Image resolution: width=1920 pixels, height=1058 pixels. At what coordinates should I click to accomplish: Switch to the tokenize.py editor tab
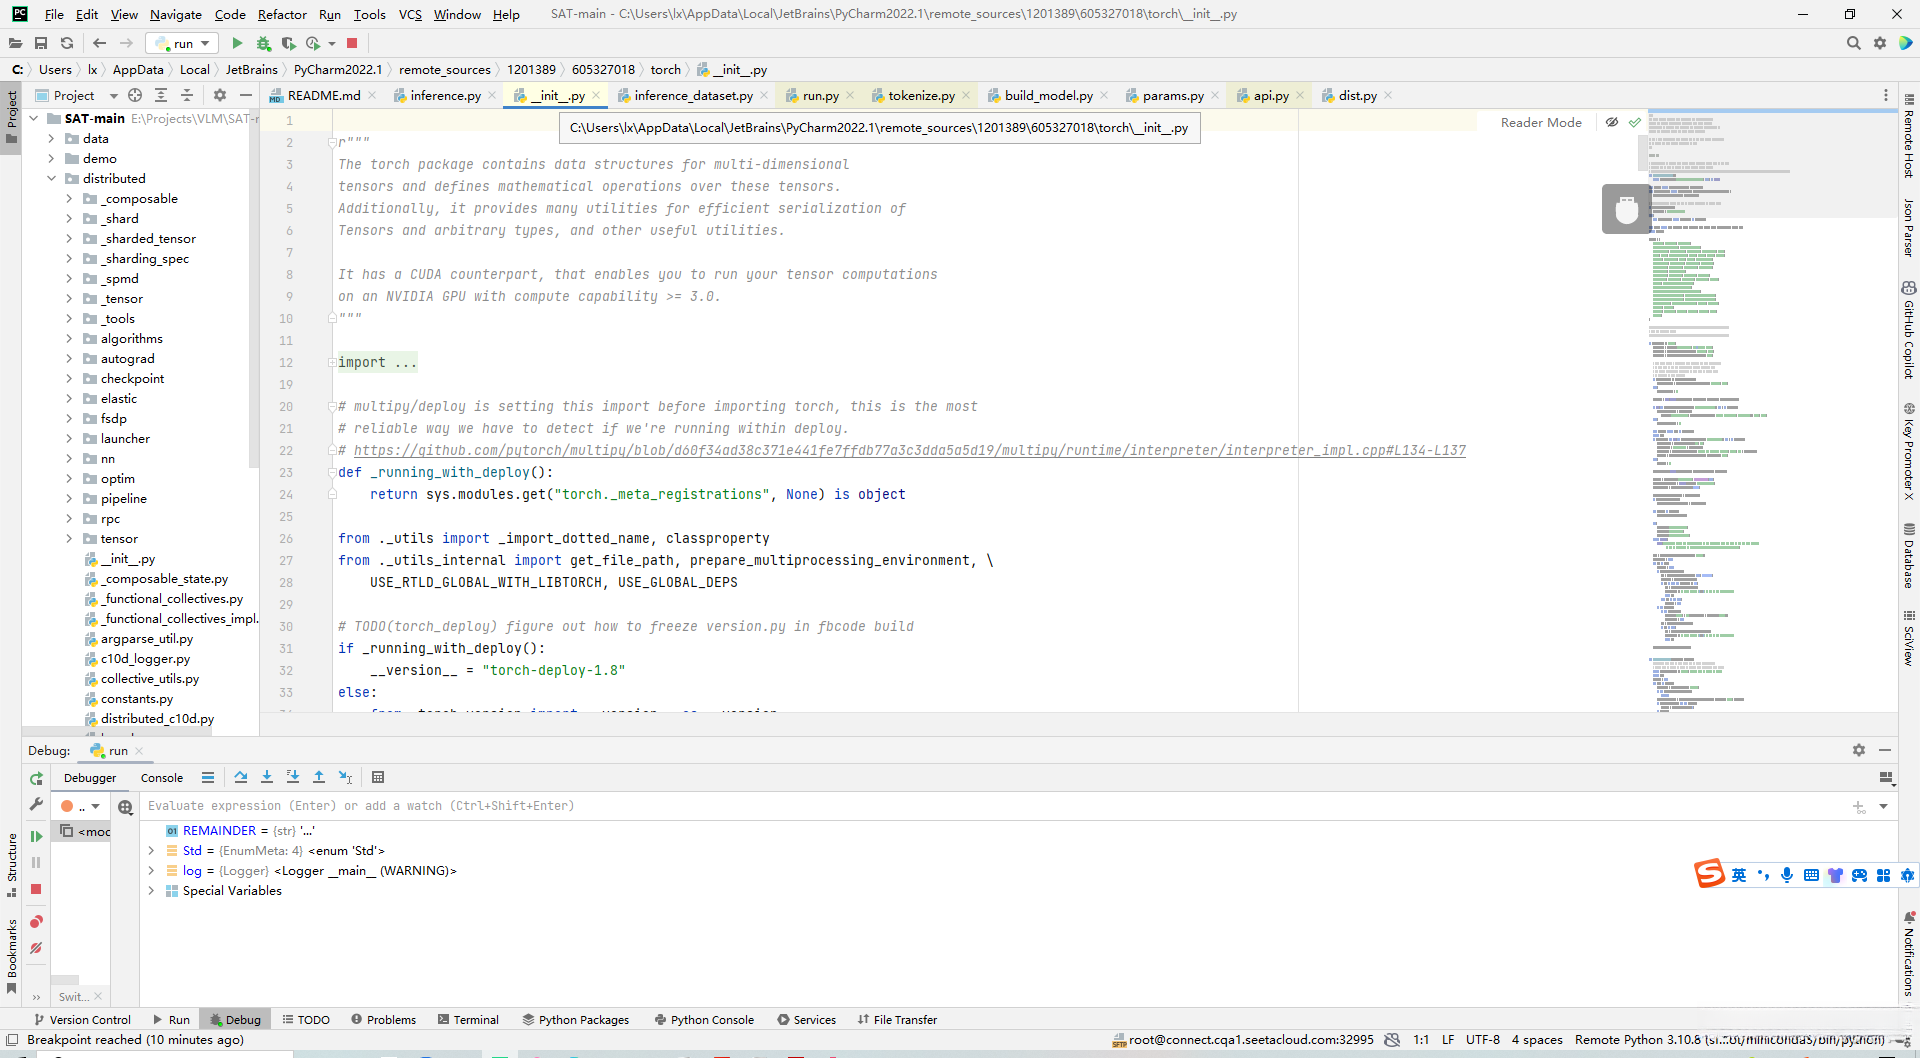coord(920,95)
